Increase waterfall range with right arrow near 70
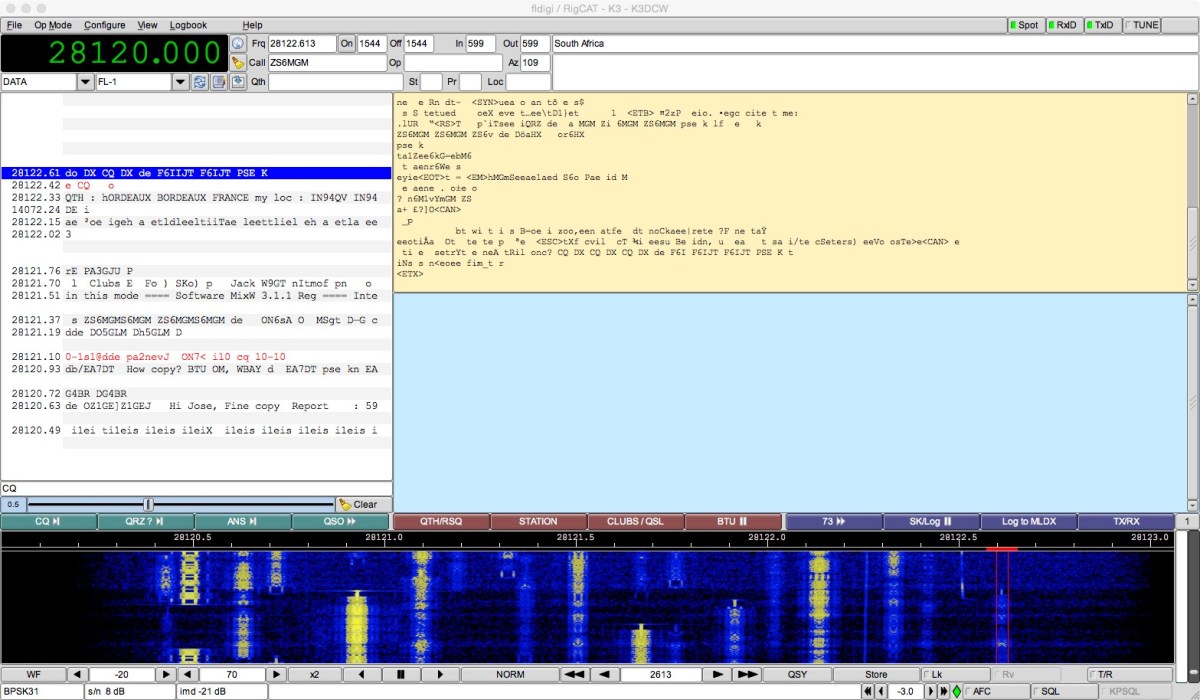1200x700 pixels. tap(278, 674)
